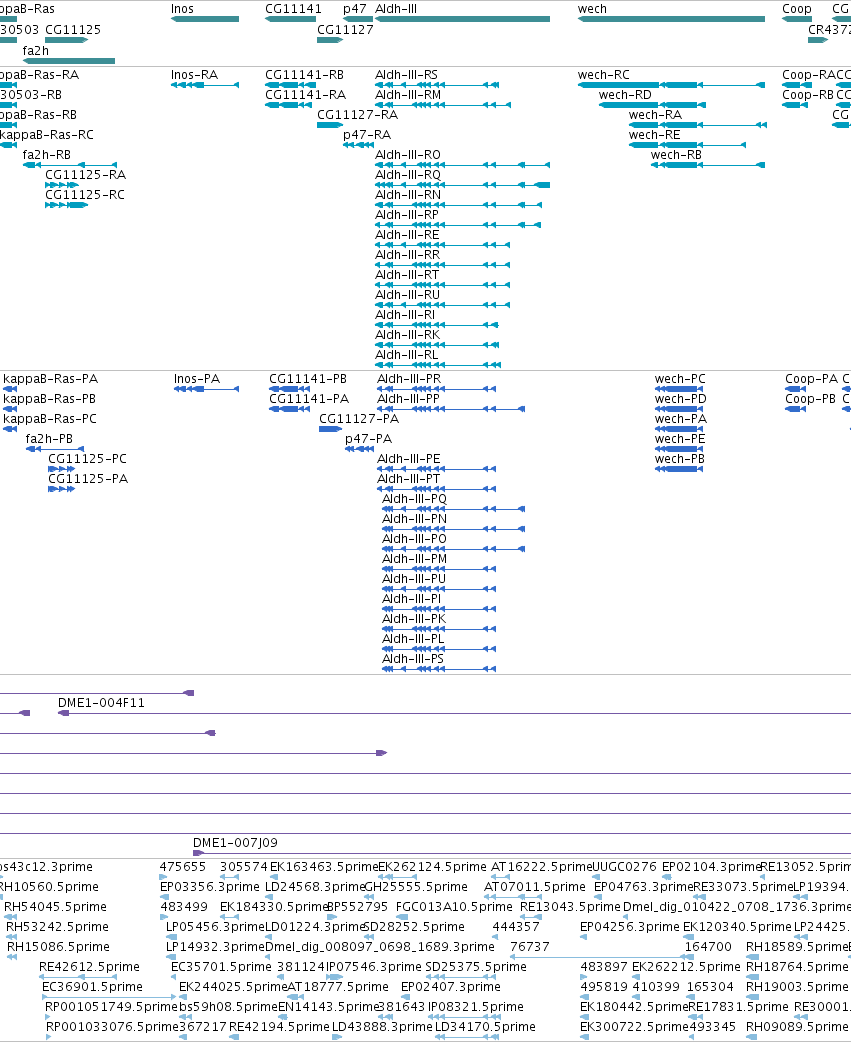Open the fa2h gene feature
This screenshot has height=1042, width=851.
click(68, 60)
